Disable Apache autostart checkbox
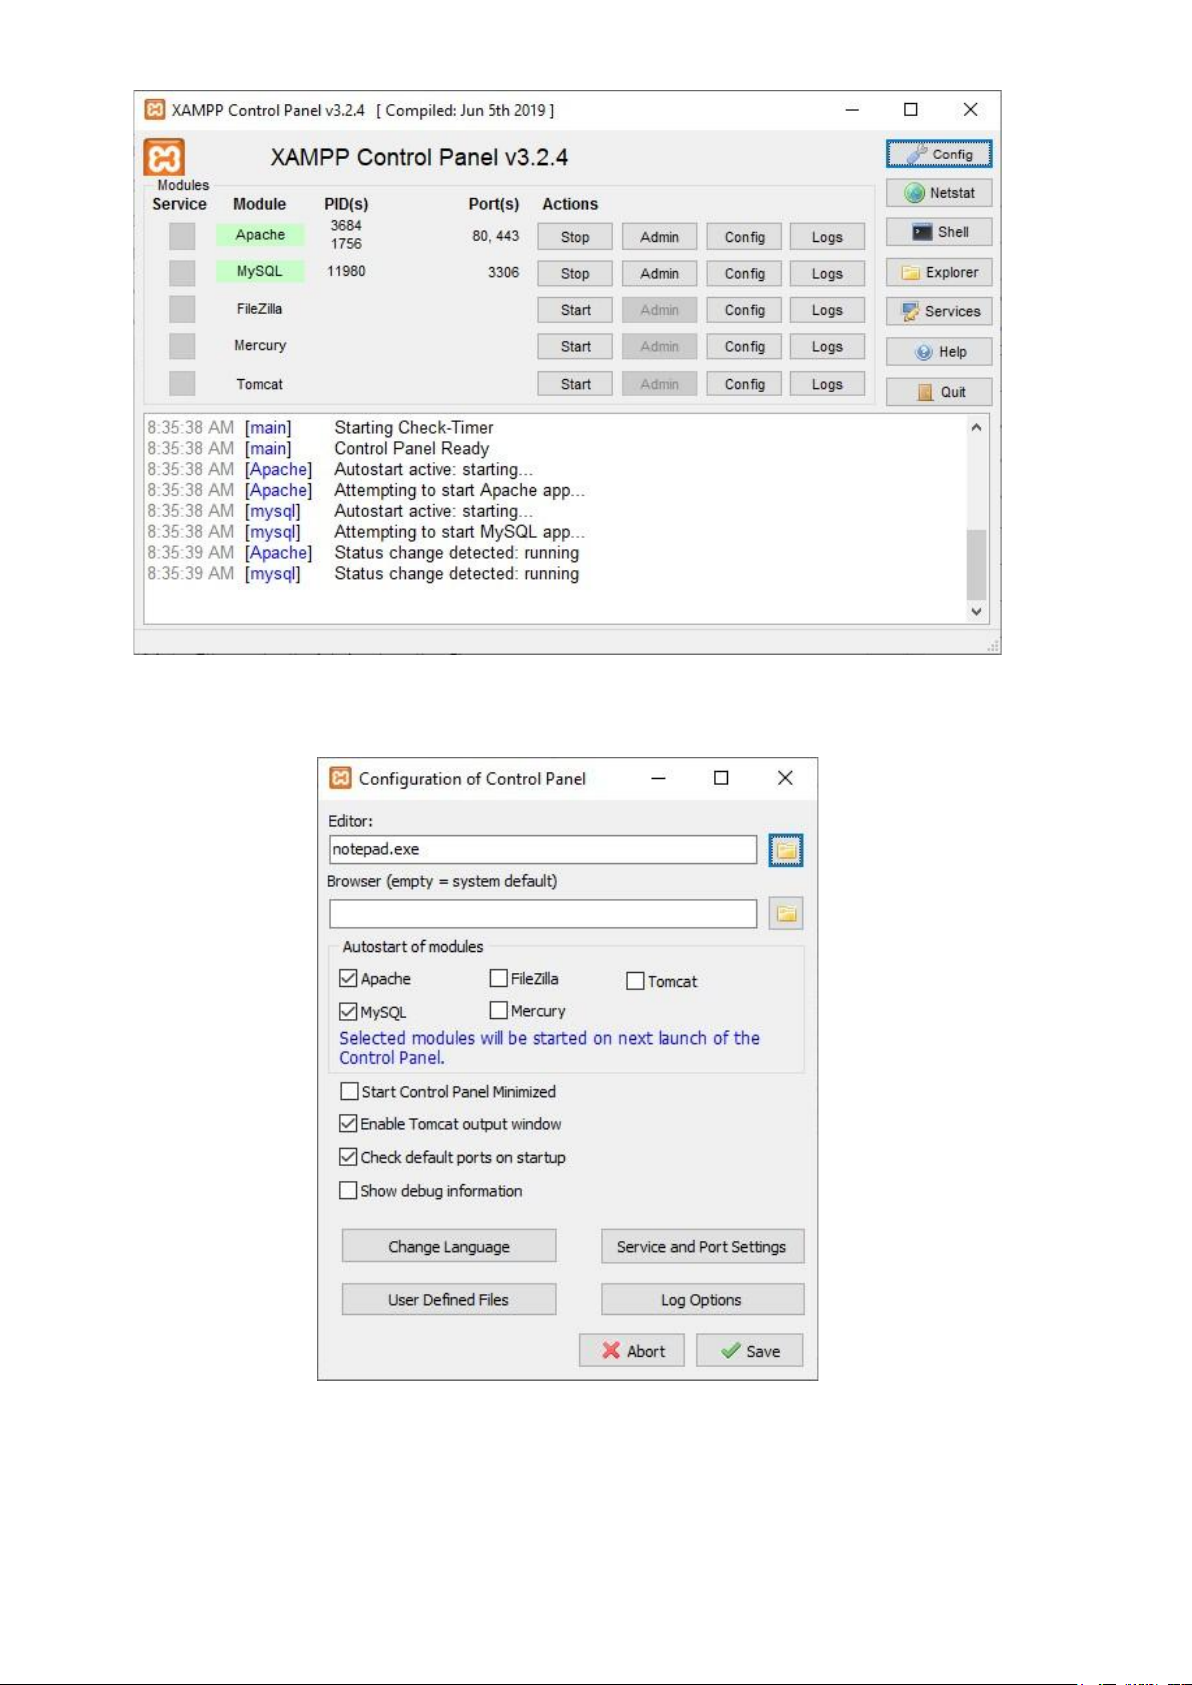 point(348,978)
